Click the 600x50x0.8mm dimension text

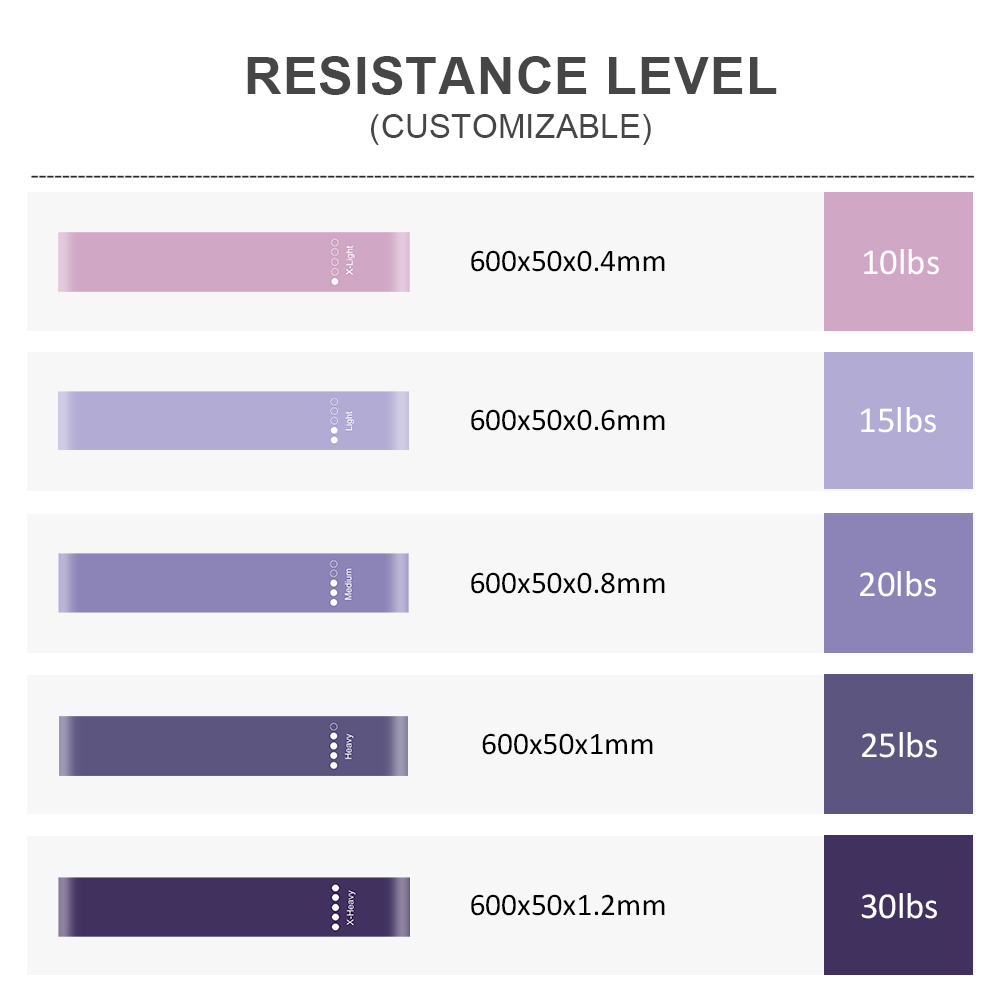click(x=568, y=584)
